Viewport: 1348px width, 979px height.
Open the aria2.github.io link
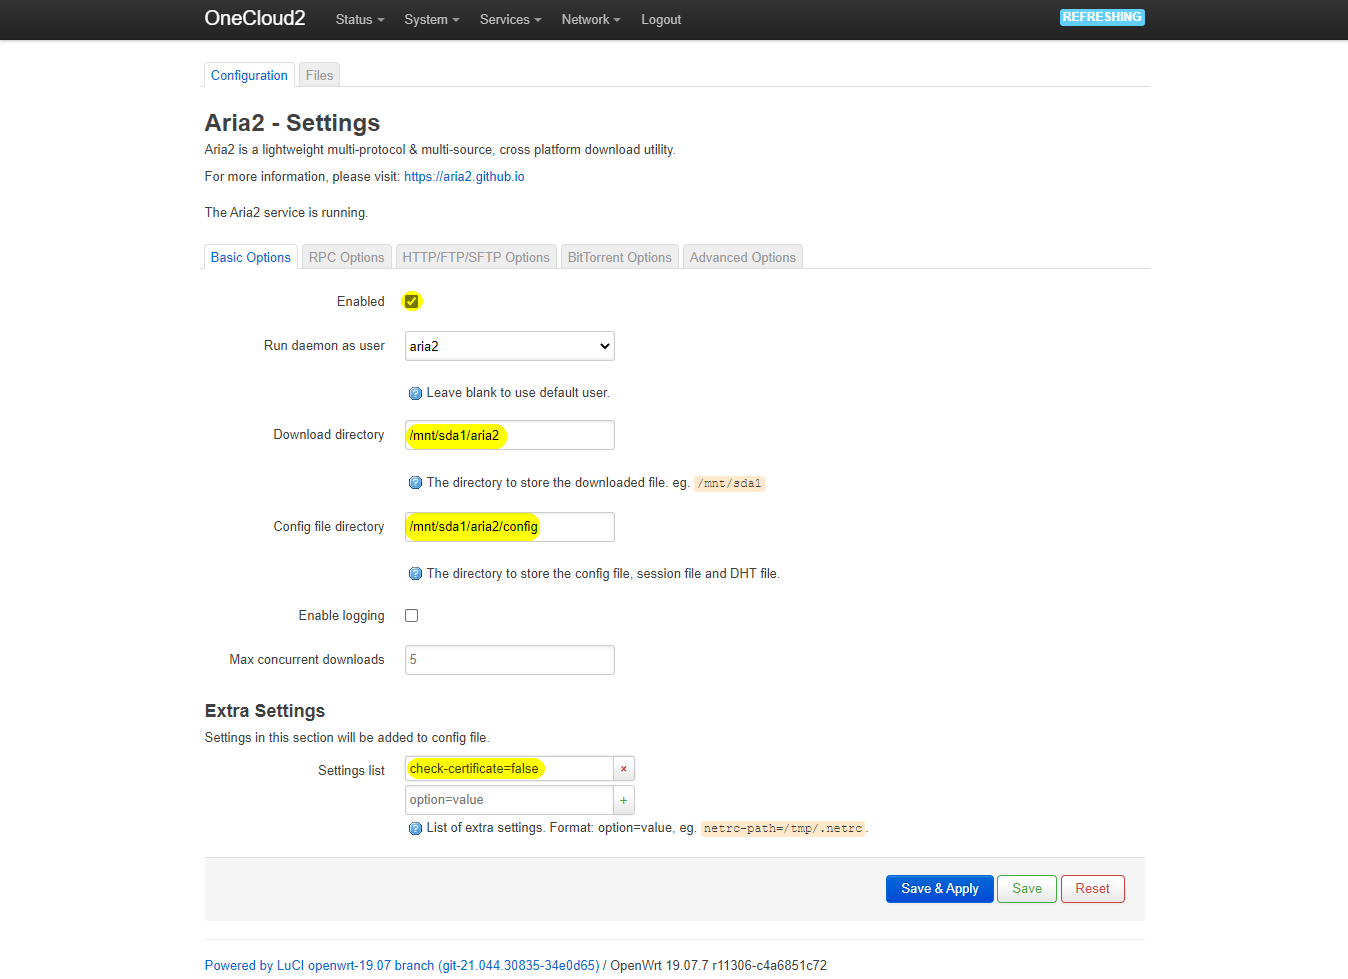click(464, 177)
